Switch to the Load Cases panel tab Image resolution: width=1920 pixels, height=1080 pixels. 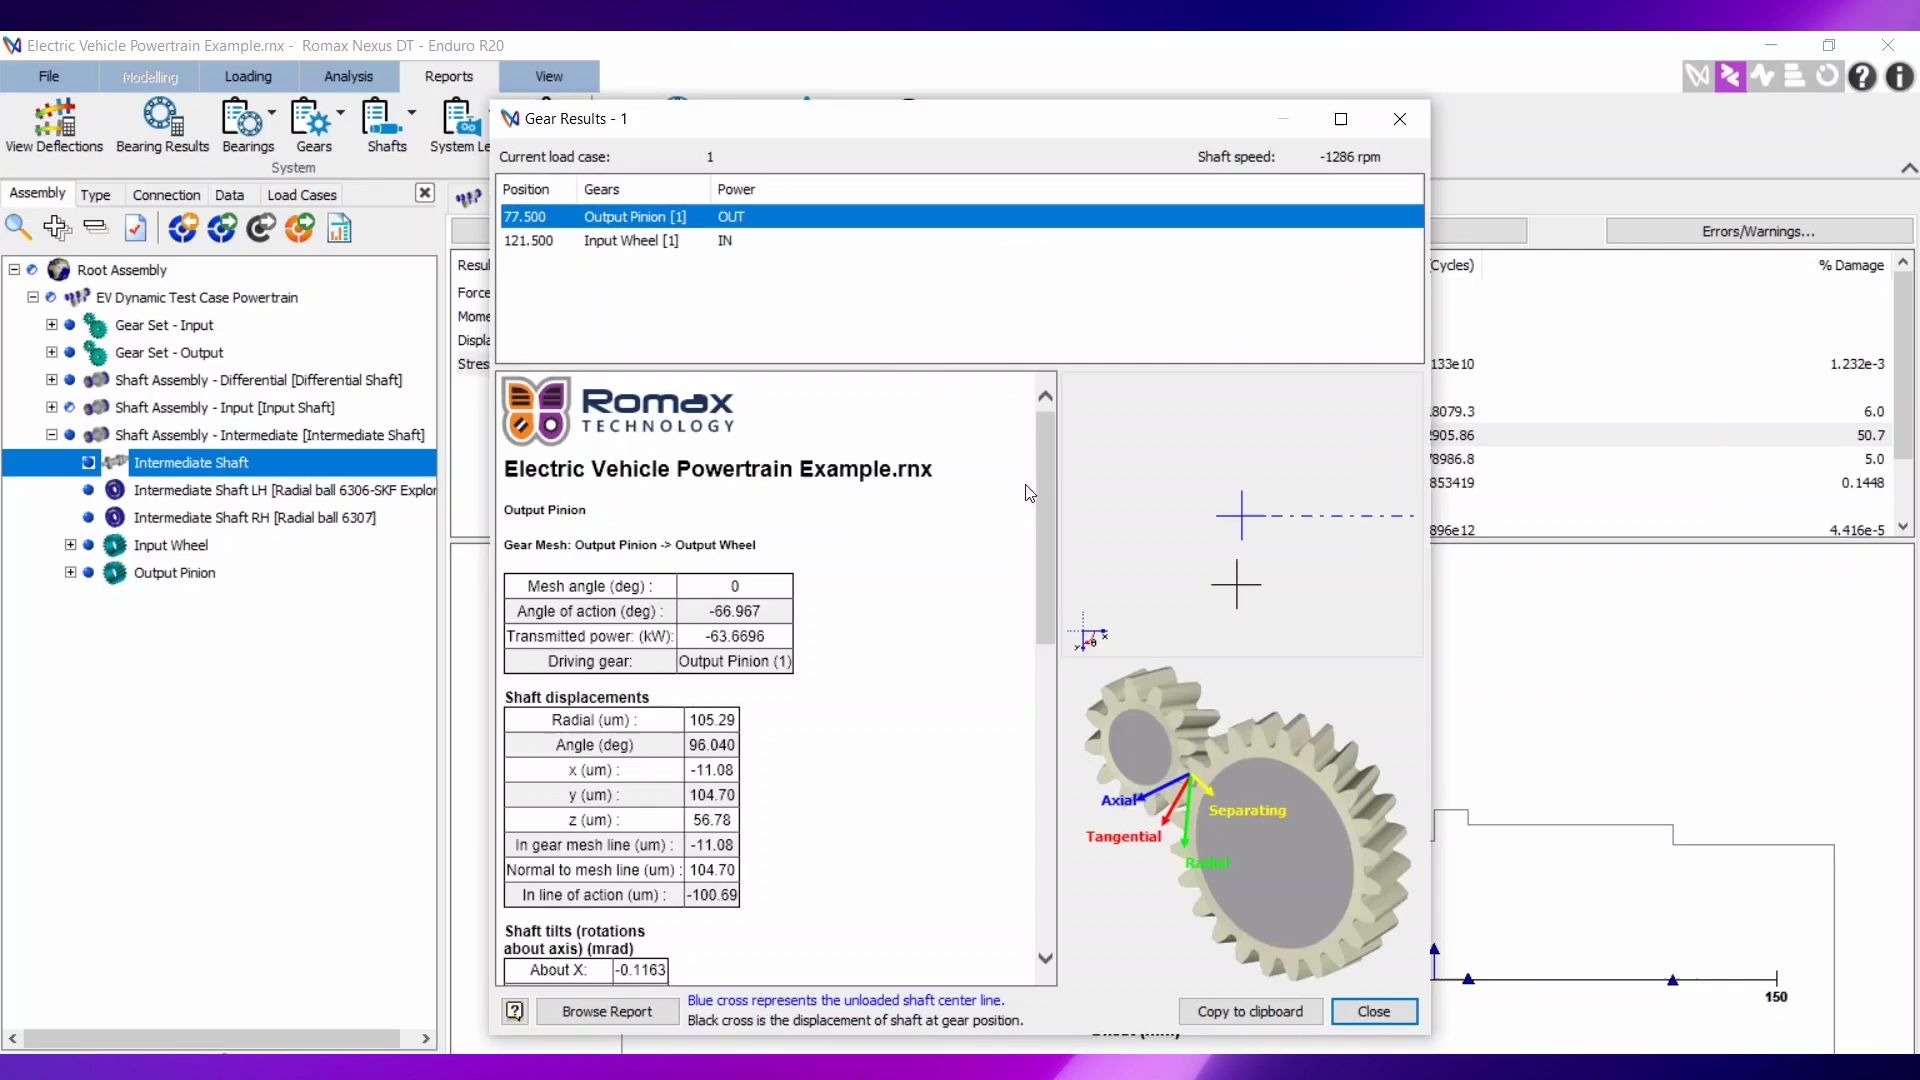click(301, 195)
